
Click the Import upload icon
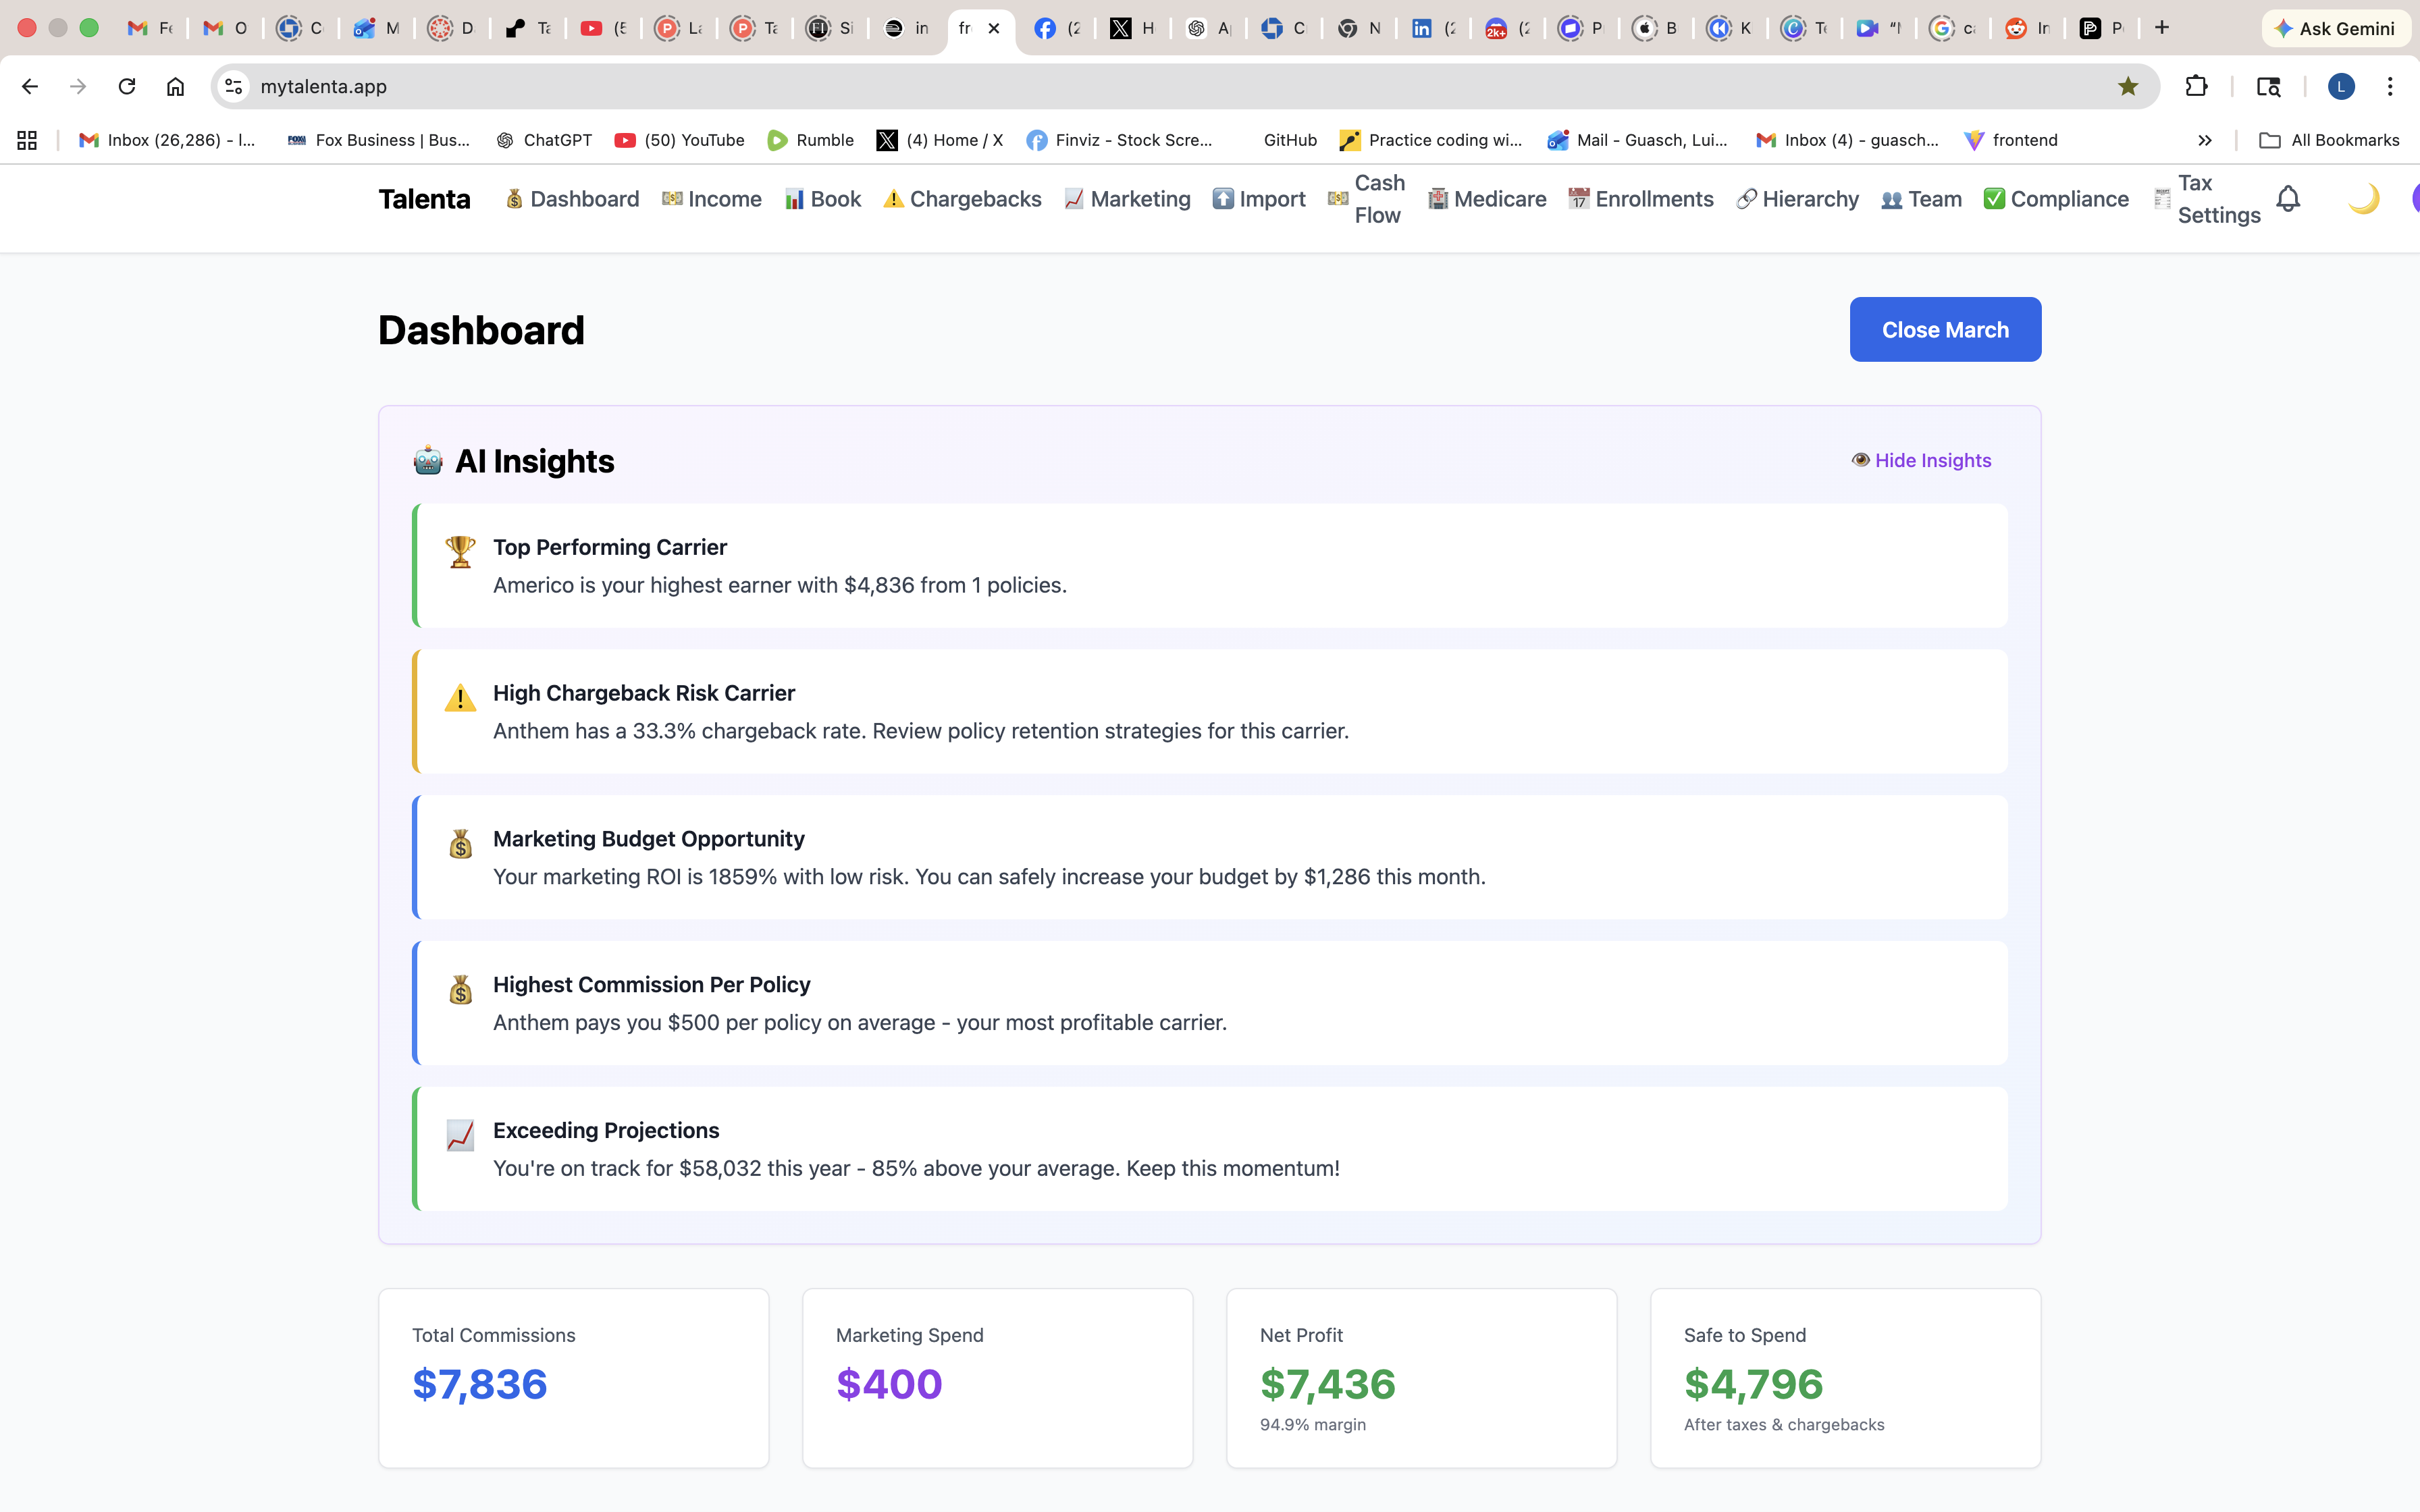tap(1223, 199)
